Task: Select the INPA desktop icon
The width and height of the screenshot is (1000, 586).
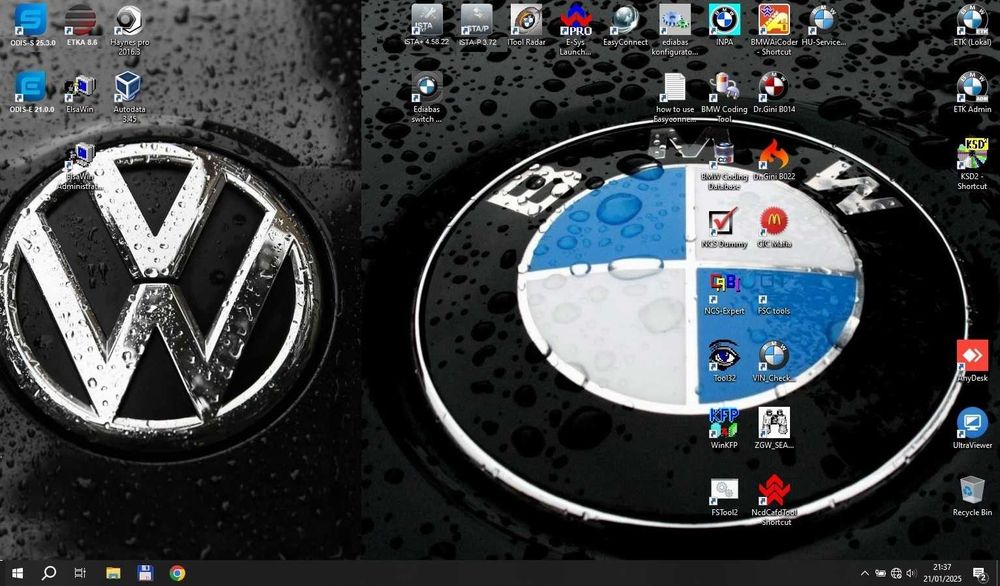Action: (x=724, y=20)
